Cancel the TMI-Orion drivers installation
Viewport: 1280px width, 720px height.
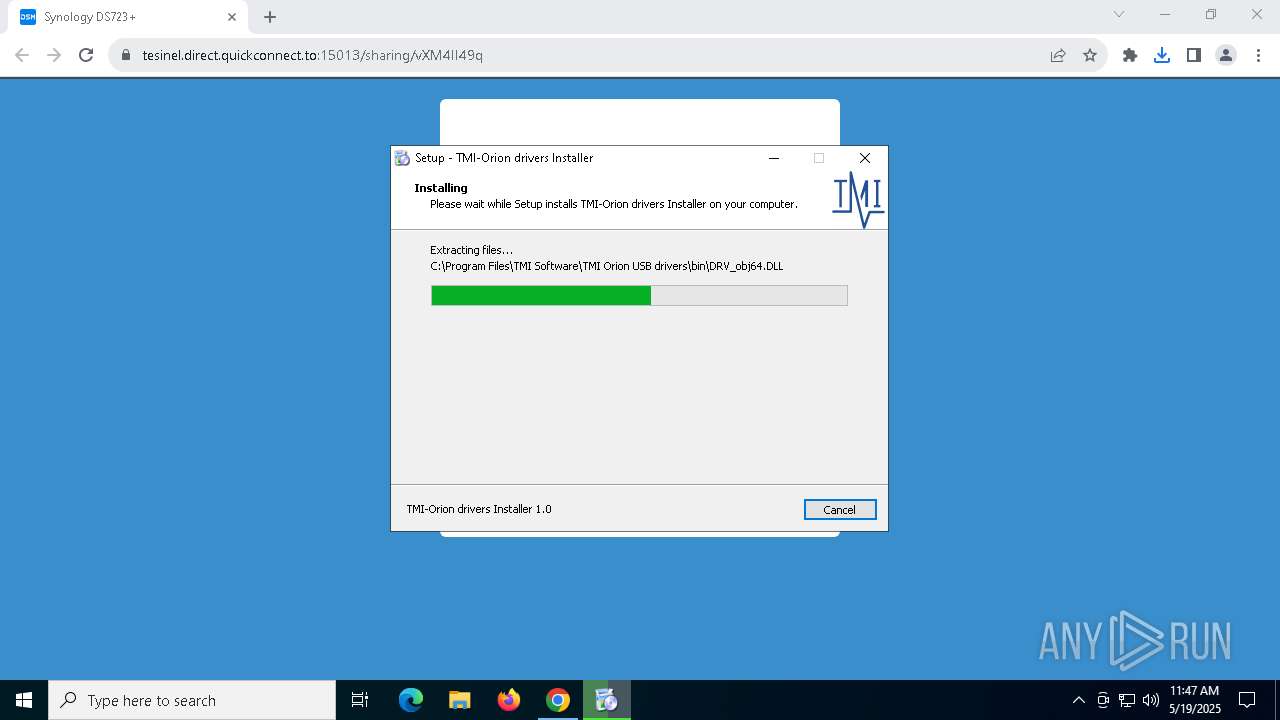click(x=840, y=509)
